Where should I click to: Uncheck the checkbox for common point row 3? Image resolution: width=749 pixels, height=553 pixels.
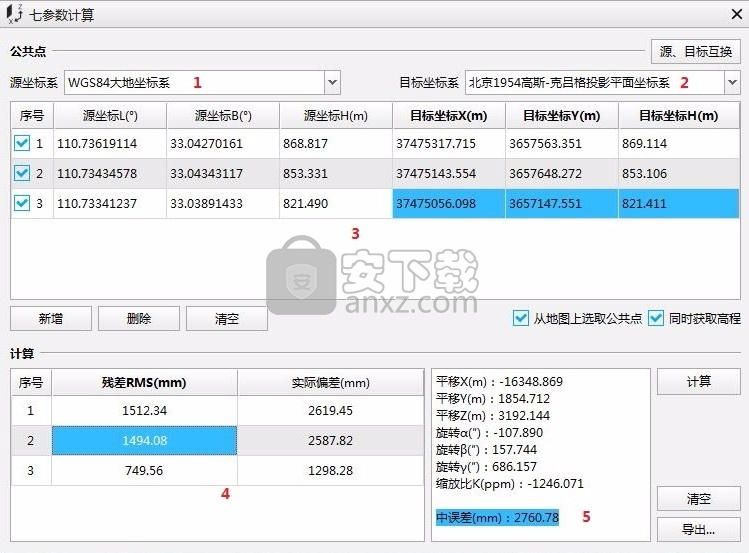pyautogui.click(x=22, y=203)
